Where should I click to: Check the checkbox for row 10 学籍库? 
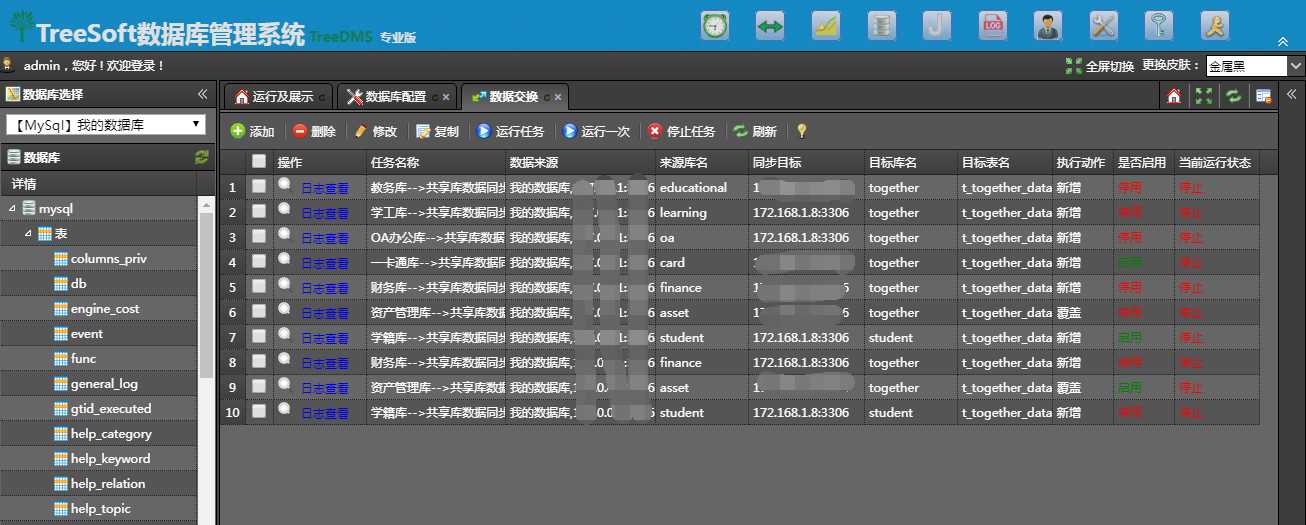point(259,411)
